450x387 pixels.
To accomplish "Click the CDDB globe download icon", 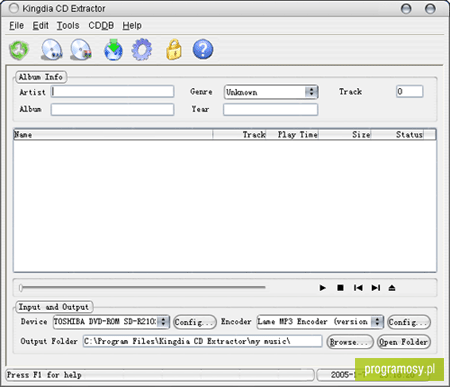I will 113,50.
